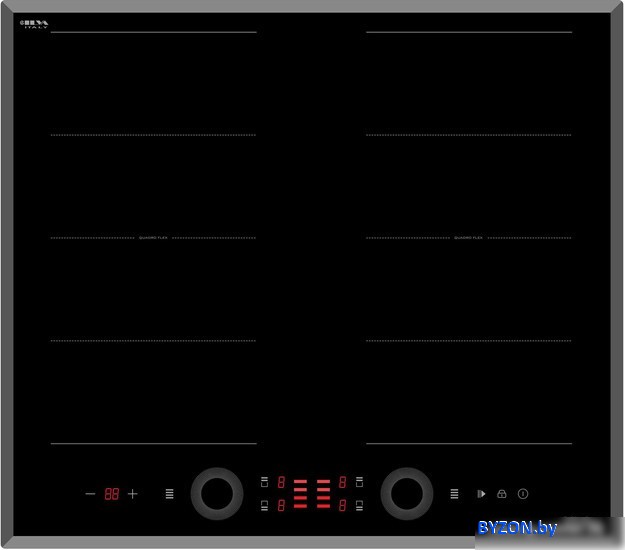Tap the left column of red level bars
Screen dimensions: 625x550
click(x=301, y=494)
